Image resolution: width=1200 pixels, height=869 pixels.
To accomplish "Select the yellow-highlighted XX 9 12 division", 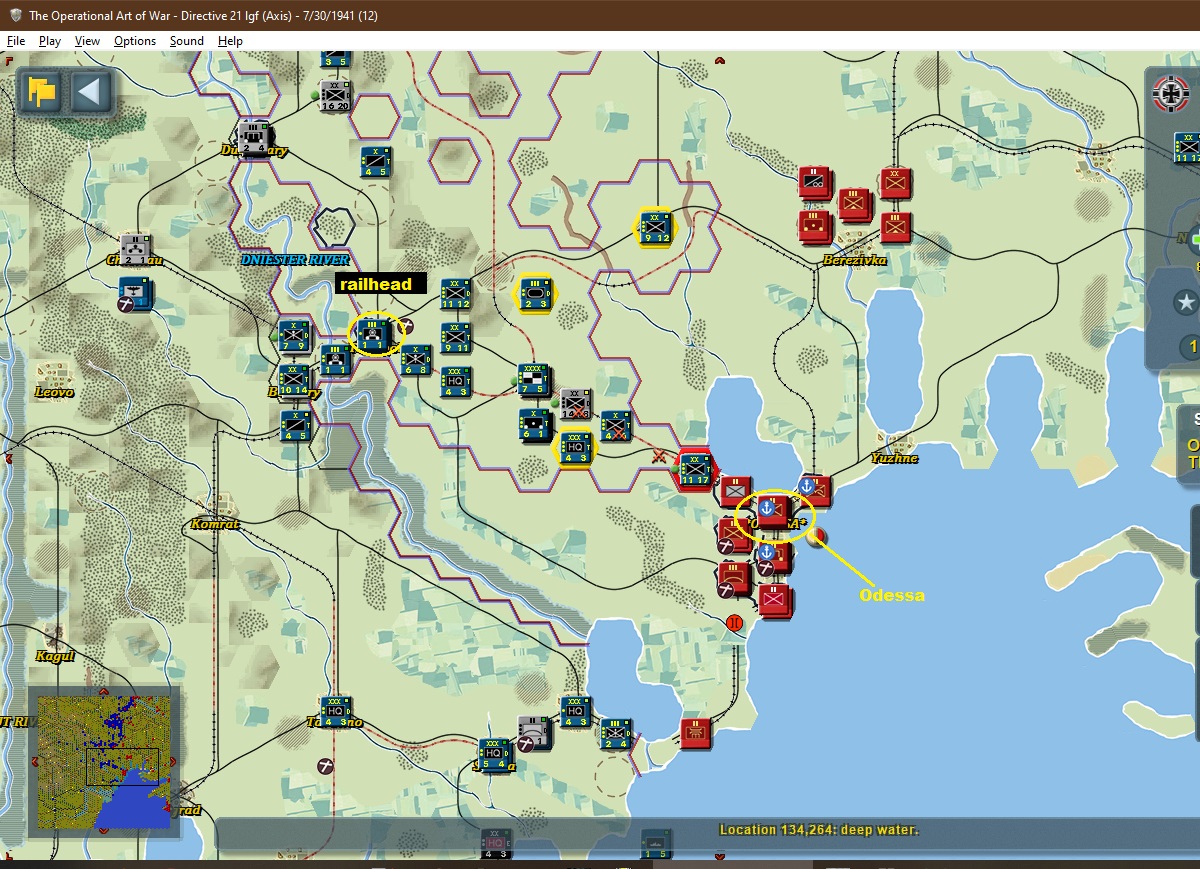I will tap(656, 228).
